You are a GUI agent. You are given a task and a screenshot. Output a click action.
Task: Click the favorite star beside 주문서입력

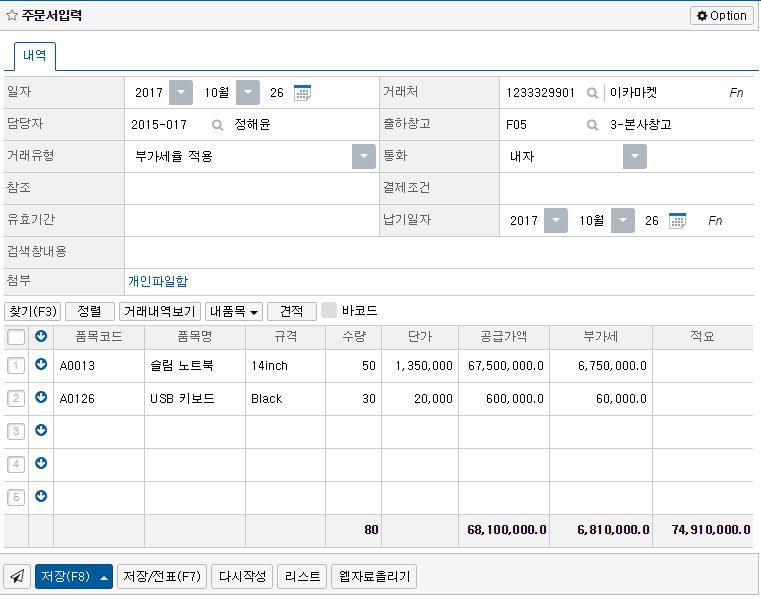point(12,16)
